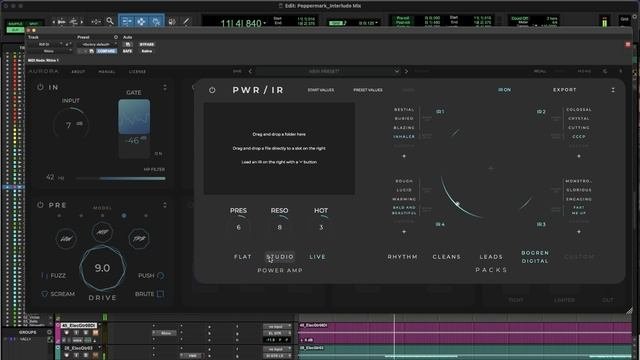Select the LEADS pack tab

click(x=491, y=257)
